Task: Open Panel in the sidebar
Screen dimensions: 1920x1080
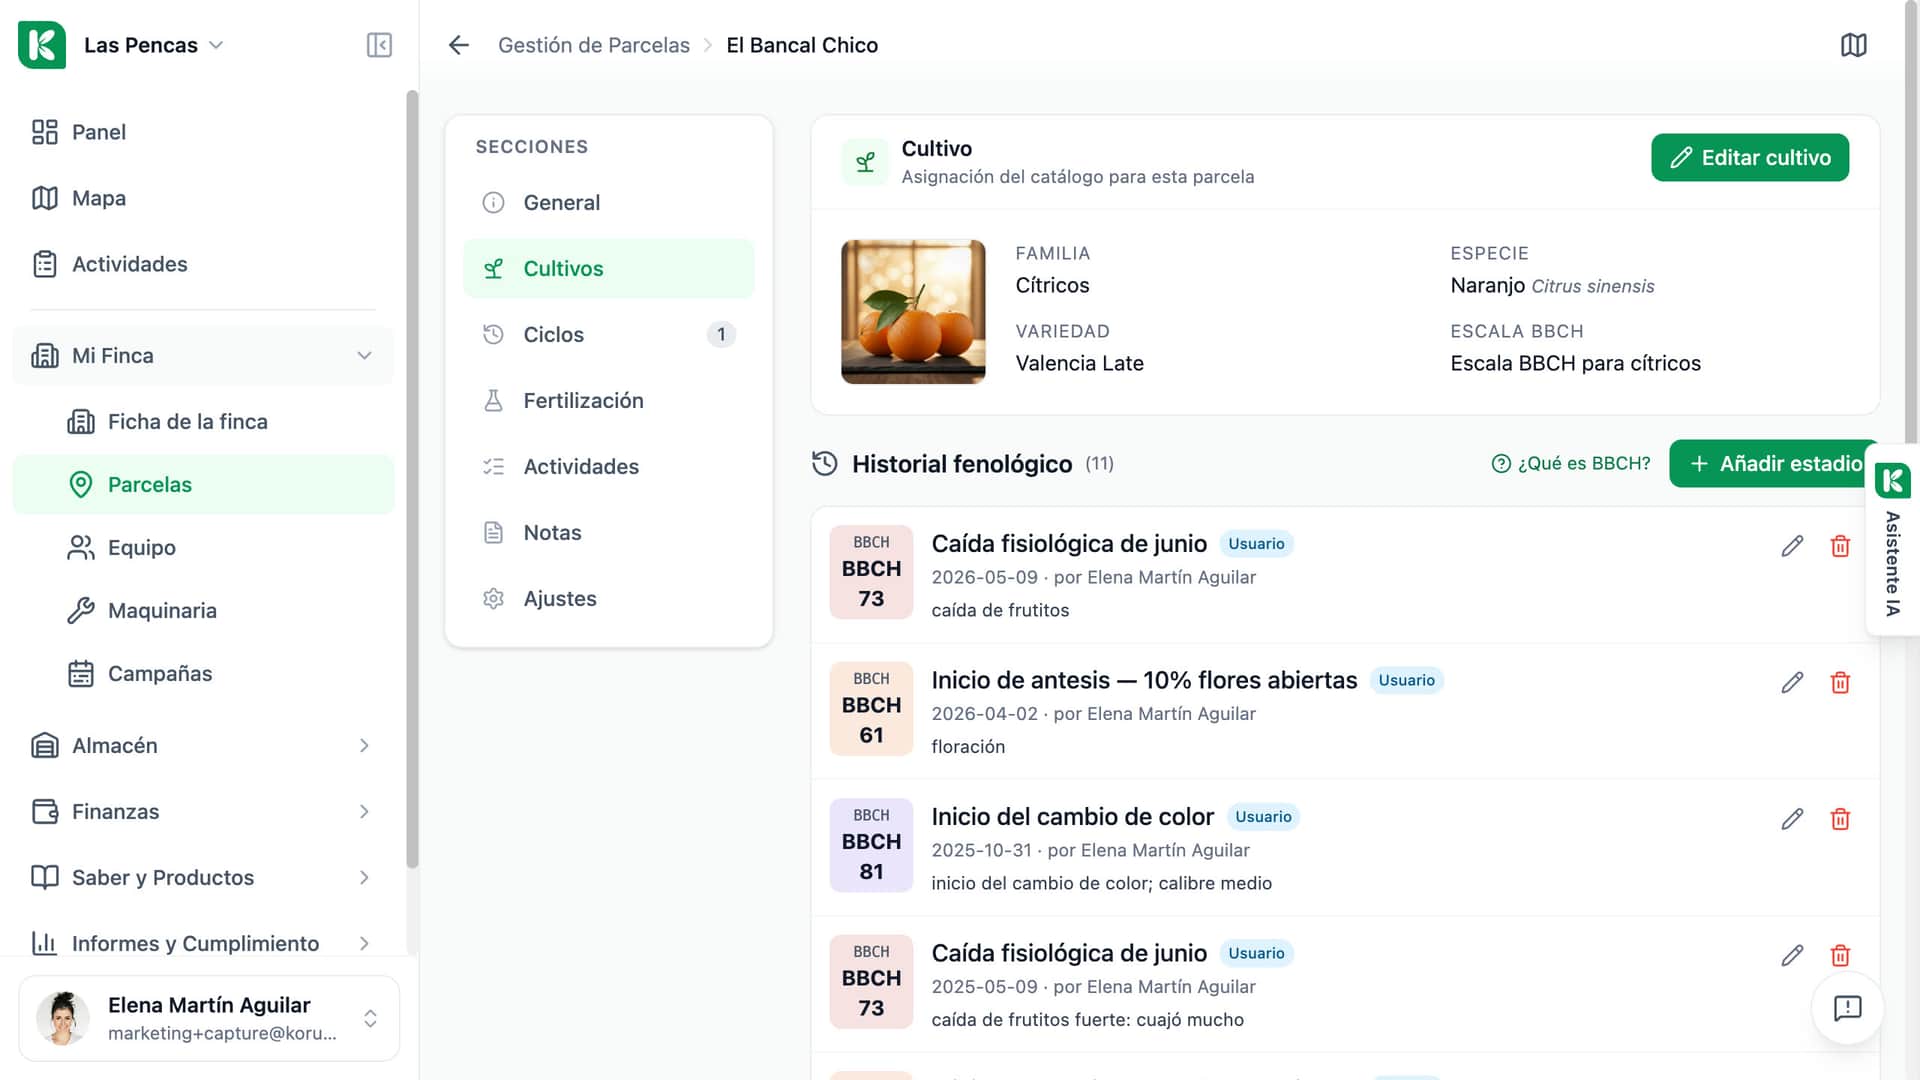Action: coord(203,132)
